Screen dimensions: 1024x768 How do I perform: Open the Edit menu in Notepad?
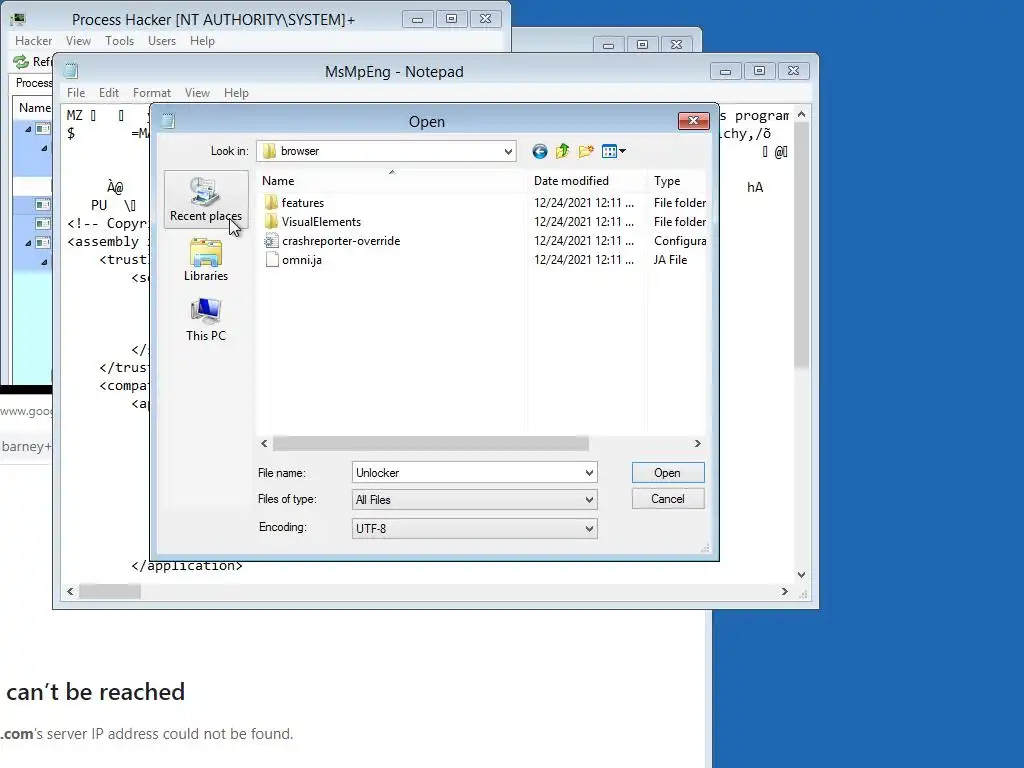tap(108, 93)
